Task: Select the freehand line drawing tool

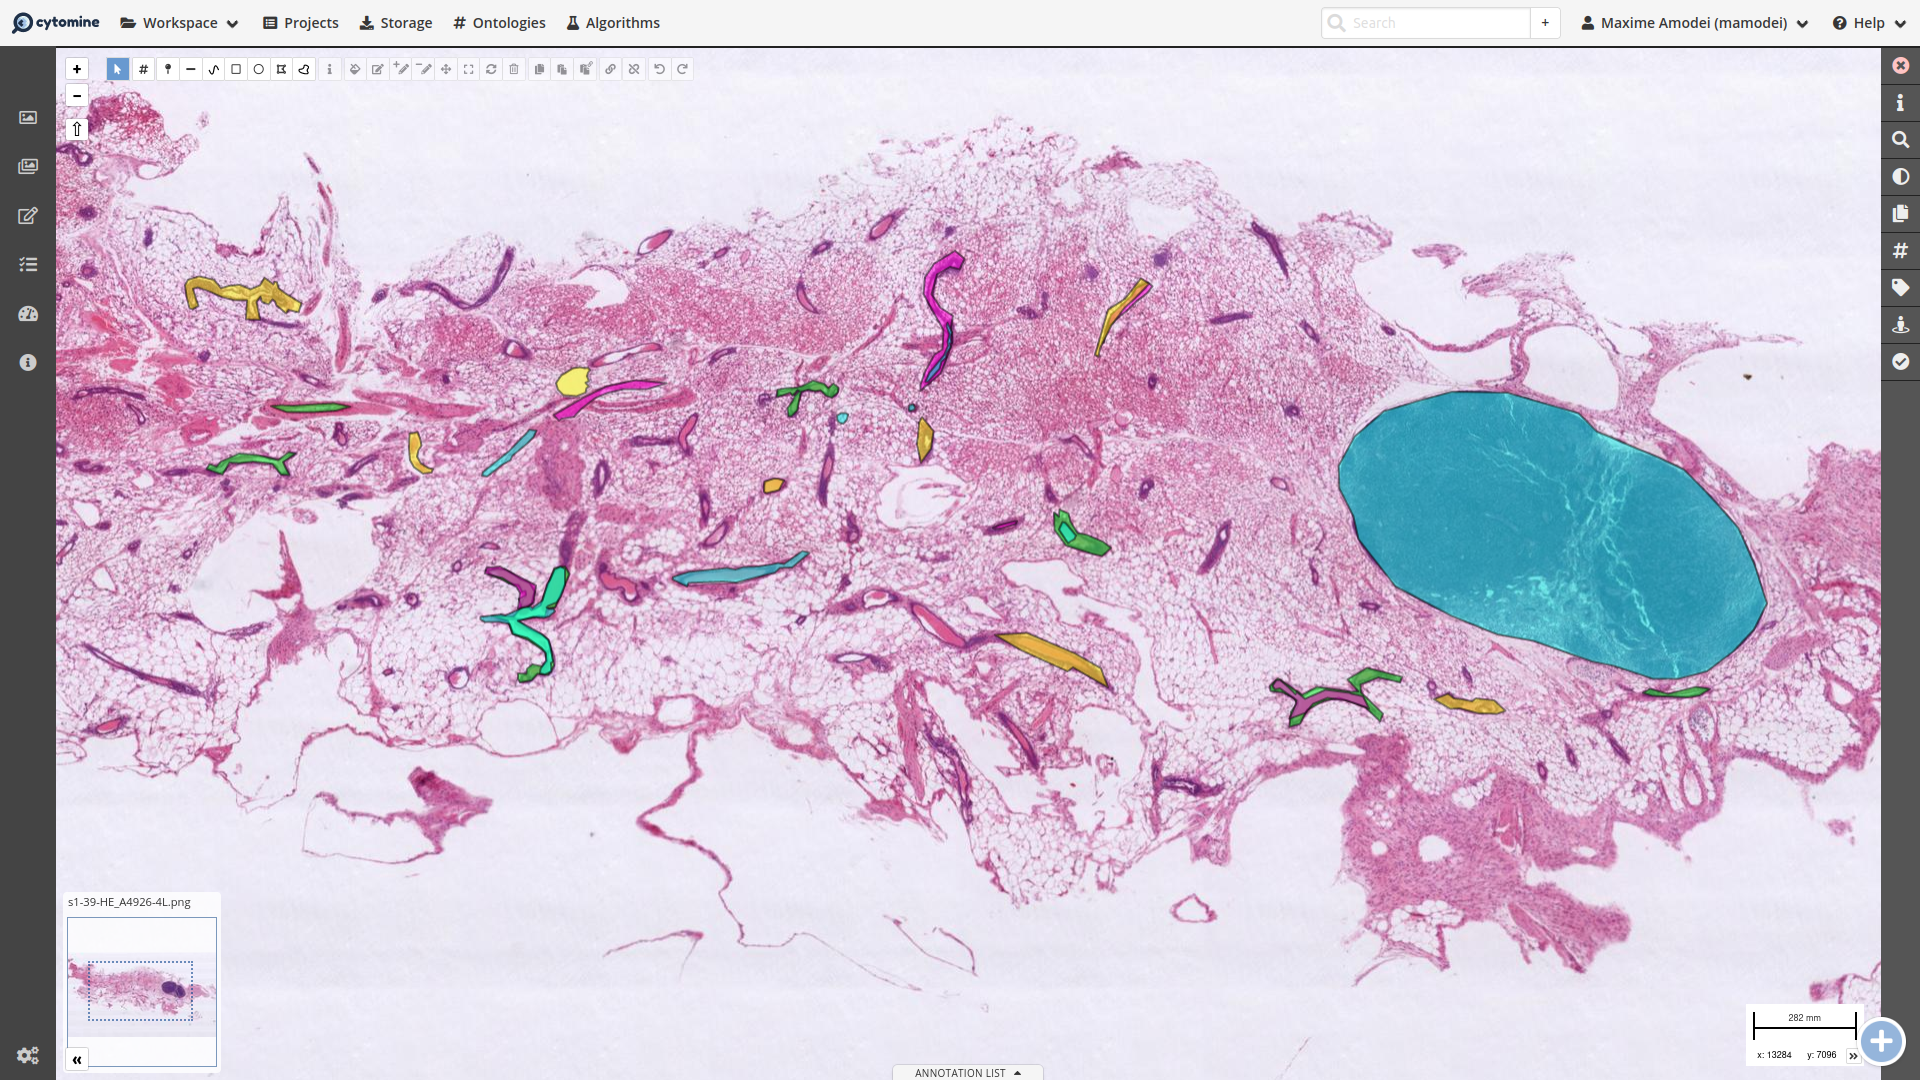Action: pos(213,69)
